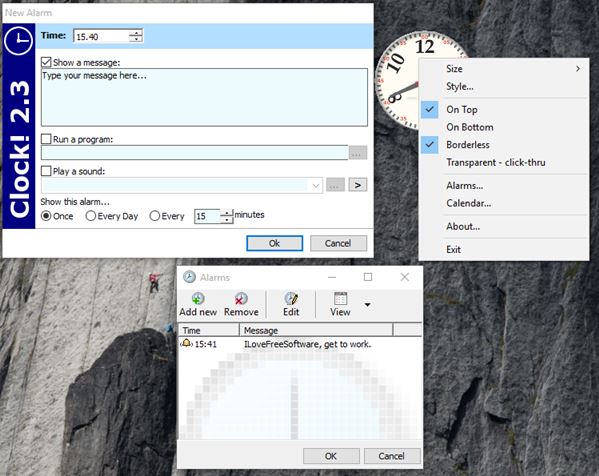The height and width of the screenshot is (476, 599).
Task: Sort alarms by the Time column header
Action: pos(209,330)
